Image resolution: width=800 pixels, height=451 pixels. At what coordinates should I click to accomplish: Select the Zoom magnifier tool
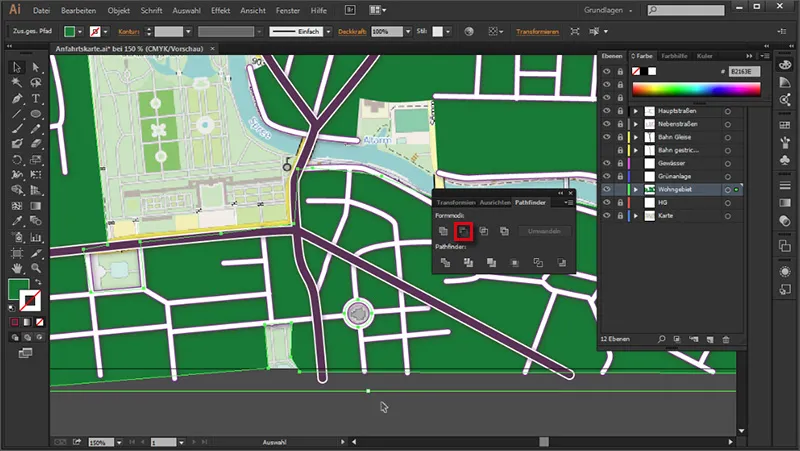point(35,268)
